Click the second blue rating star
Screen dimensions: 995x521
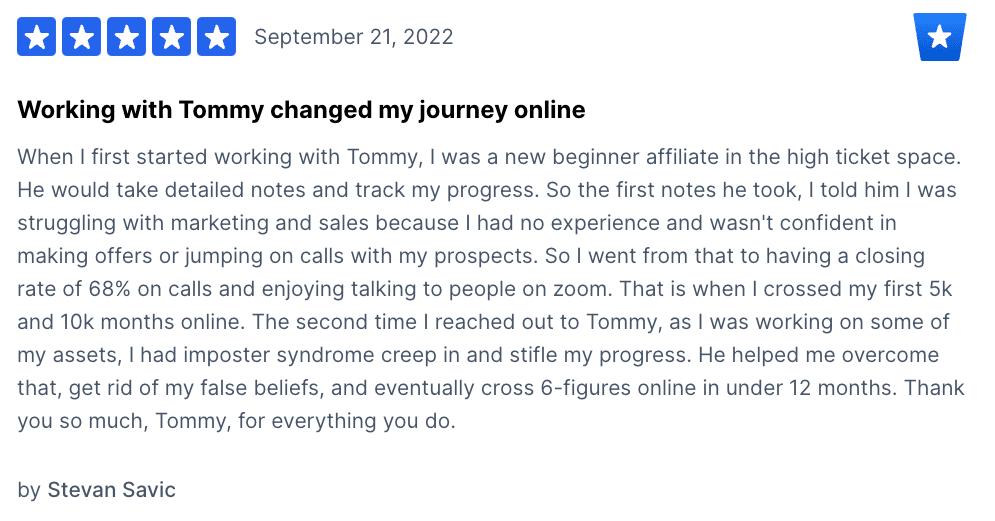pyautogui.click(x=81, y=37)
